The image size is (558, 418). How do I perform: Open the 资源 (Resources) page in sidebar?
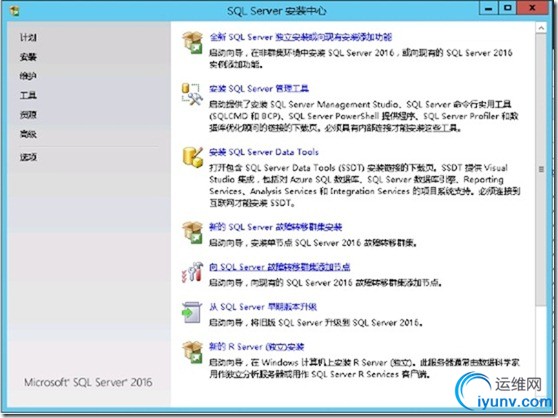point(28,115)
